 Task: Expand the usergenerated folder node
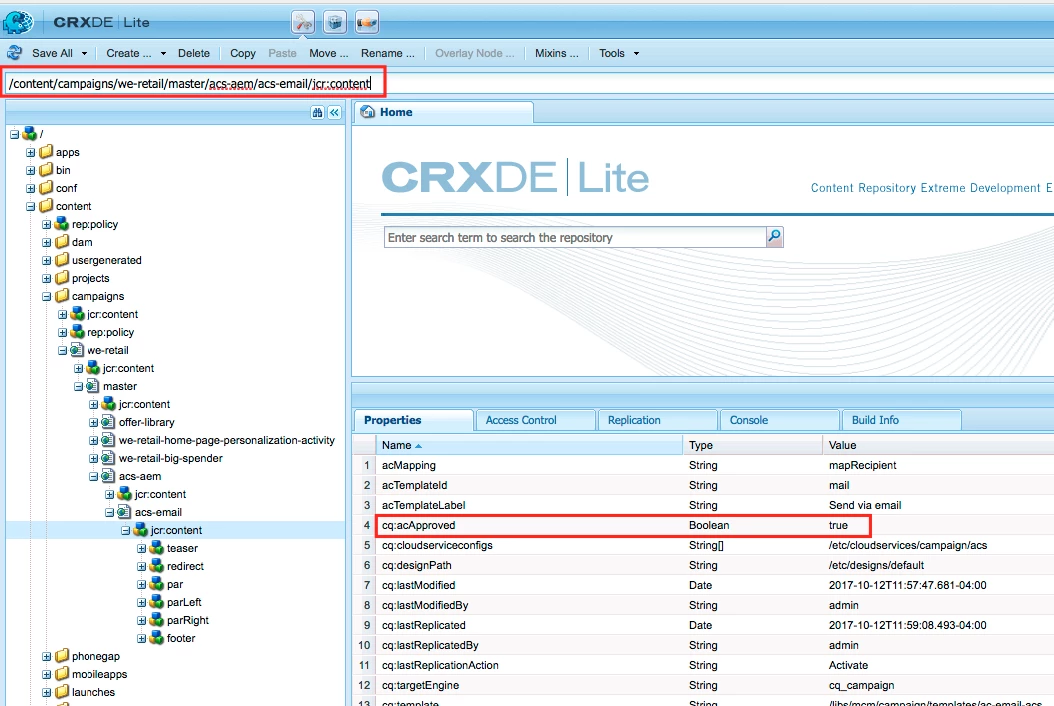click(x=46, y=260)
